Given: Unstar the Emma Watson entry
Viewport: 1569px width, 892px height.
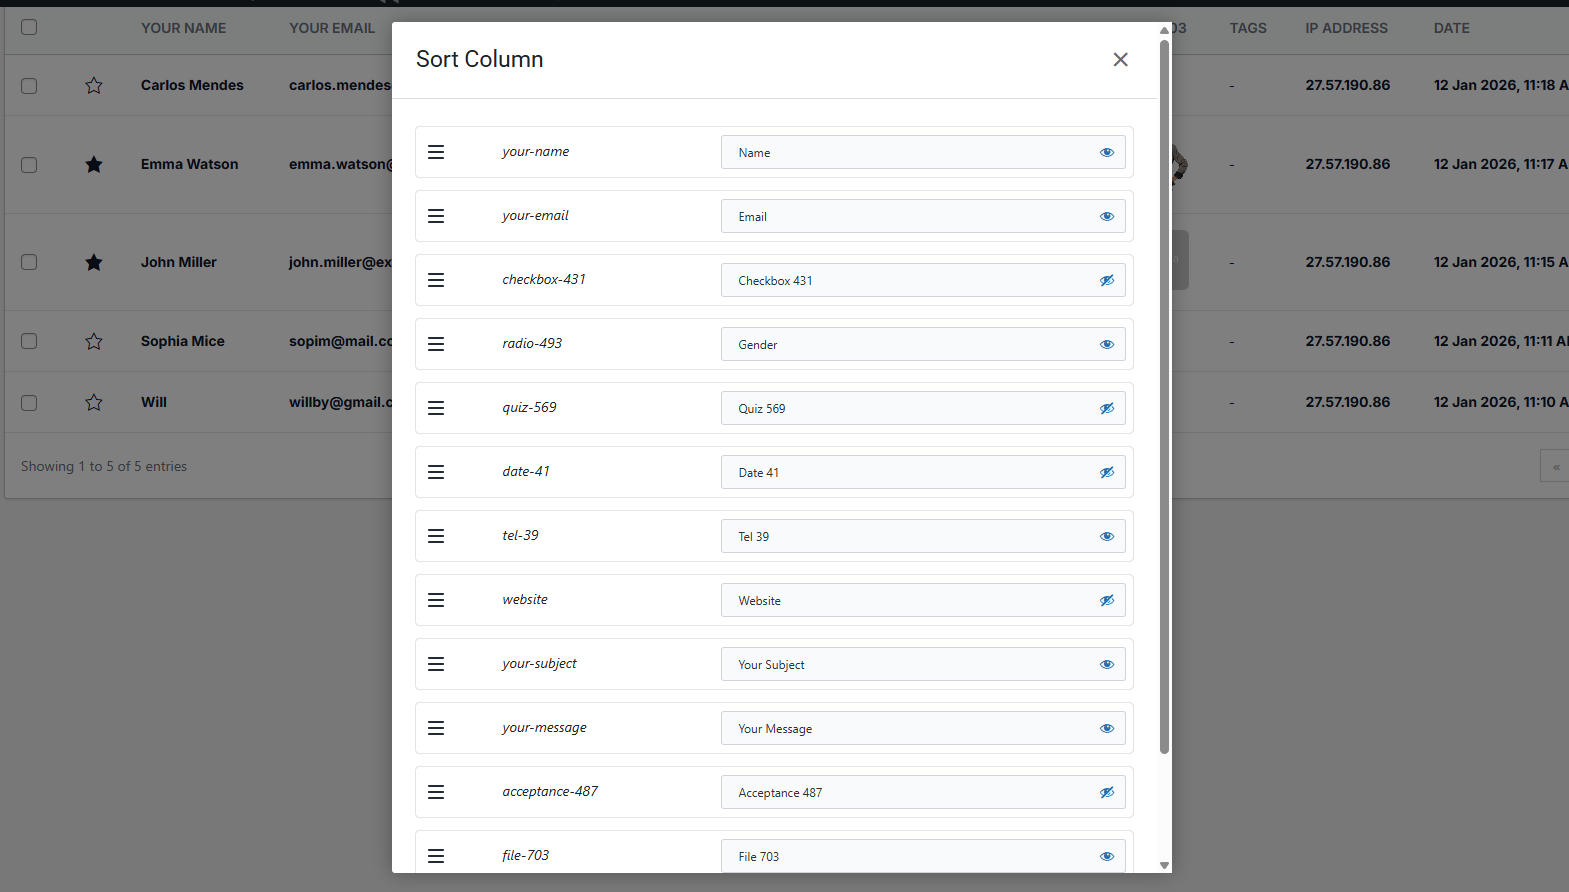Looking at the screenshot, I should point(94,165).
